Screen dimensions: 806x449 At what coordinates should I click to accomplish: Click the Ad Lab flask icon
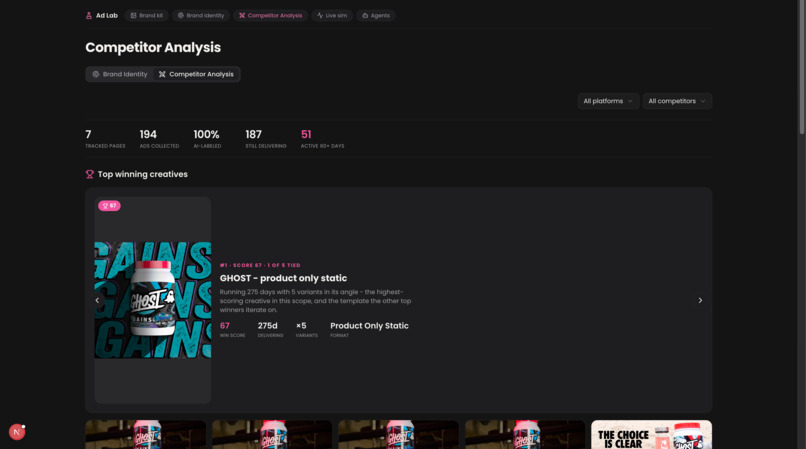tap(89, 15)
